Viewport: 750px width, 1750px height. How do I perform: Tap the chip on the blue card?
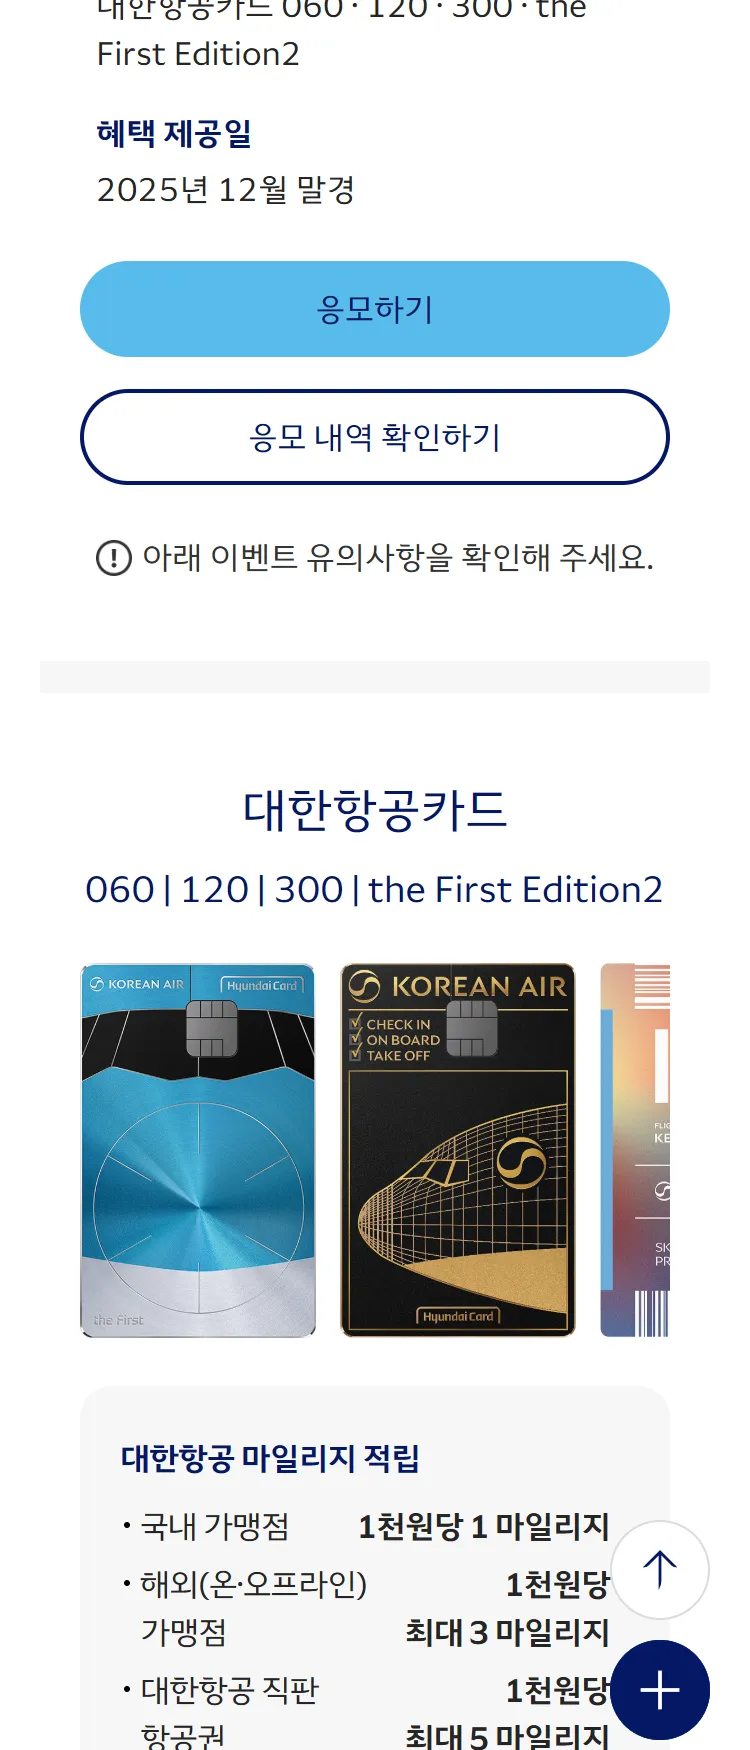[x=211, y=1028]
